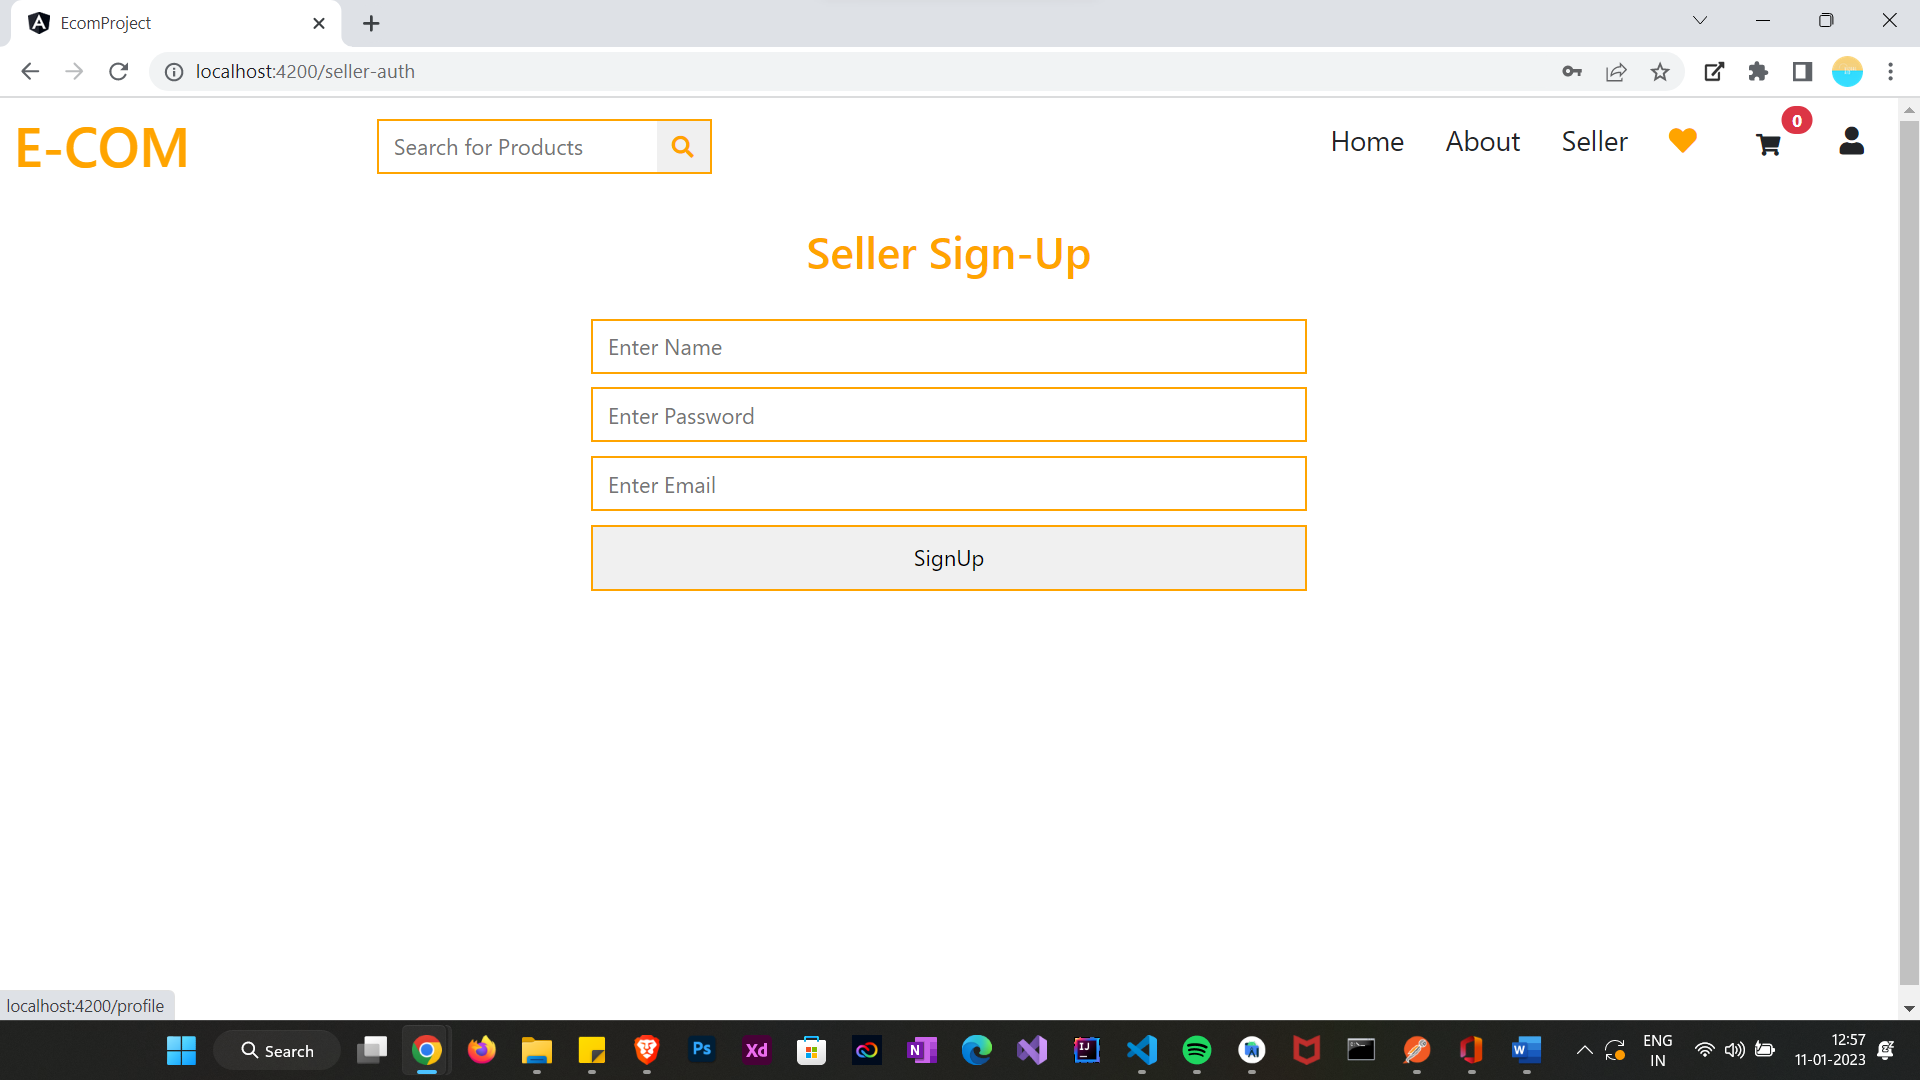Open the shopping cart icon
This screenshot has height=1080, width=1920.
coord(1768,145)
